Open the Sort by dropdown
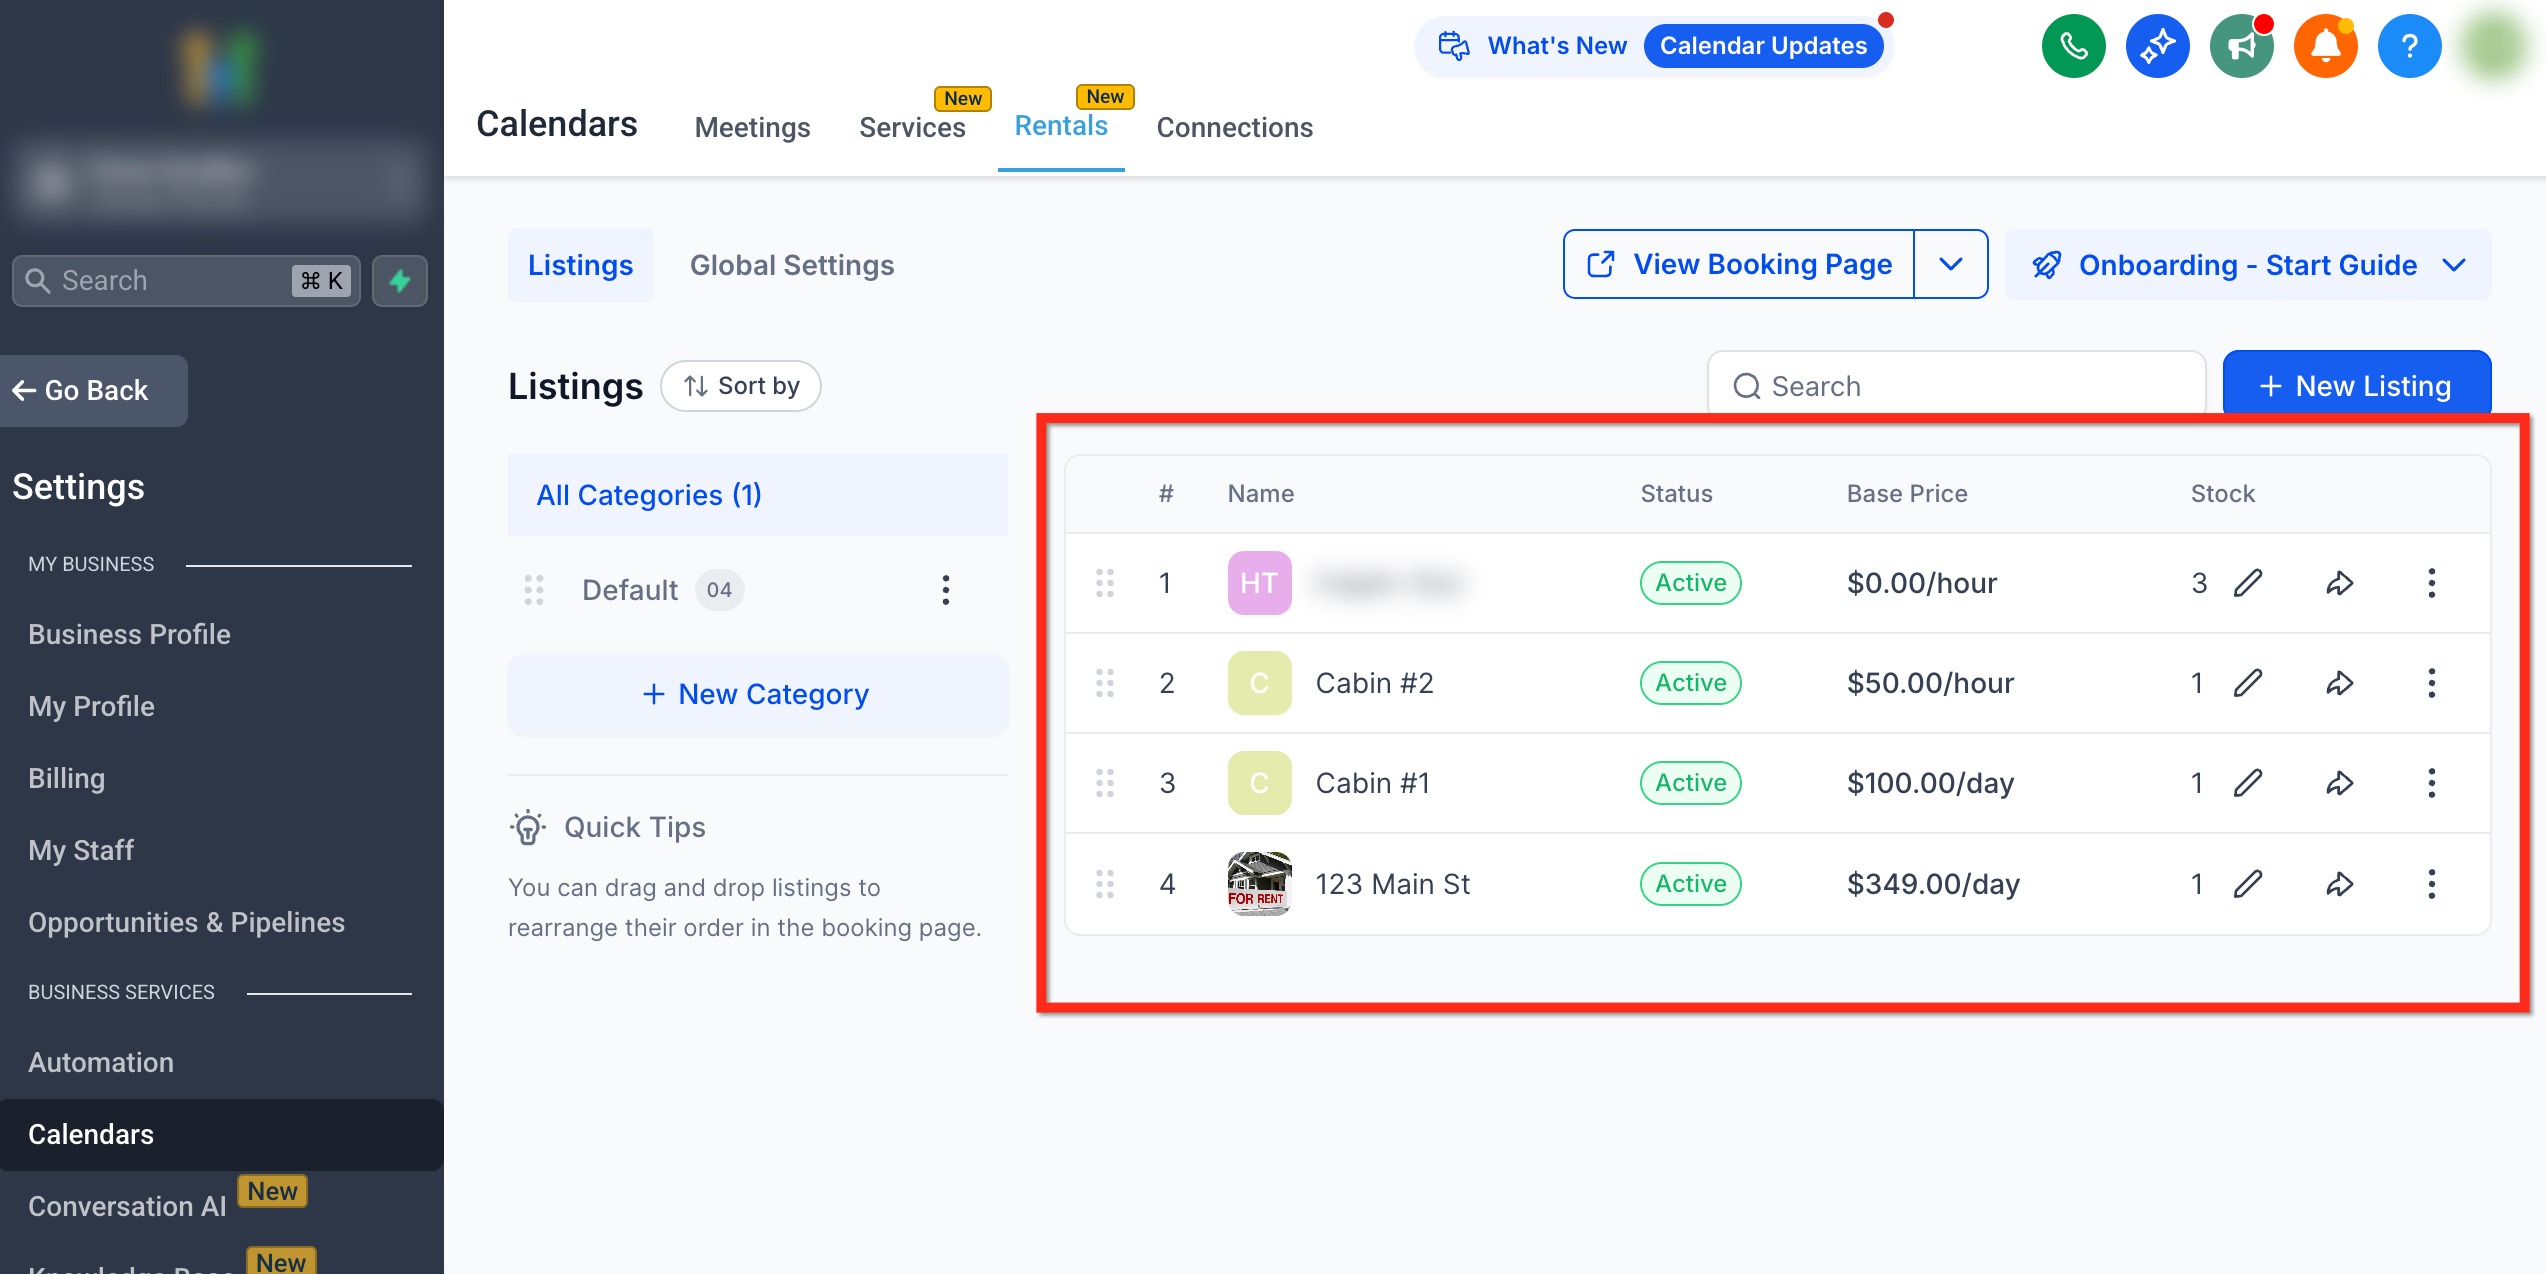The image size is (2546, 1274). [x=741, y=386]
